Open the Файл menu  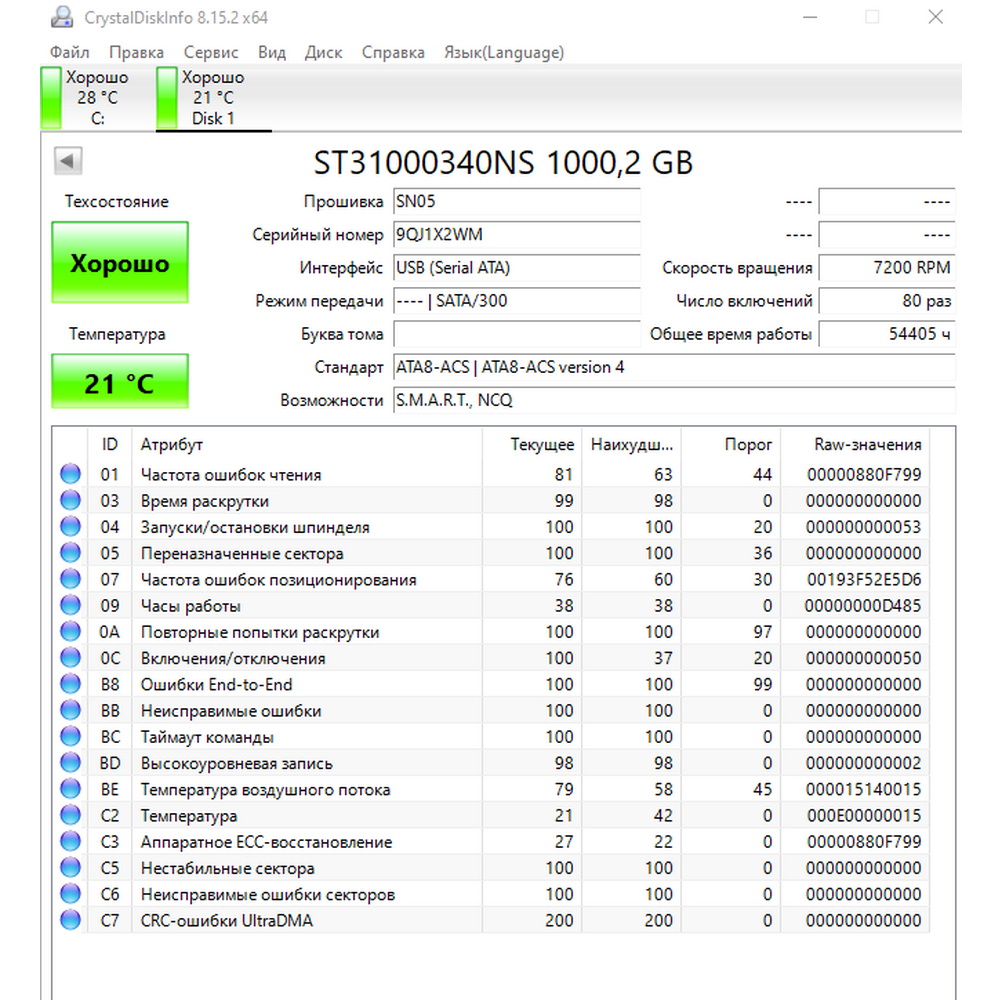[70, 52]
